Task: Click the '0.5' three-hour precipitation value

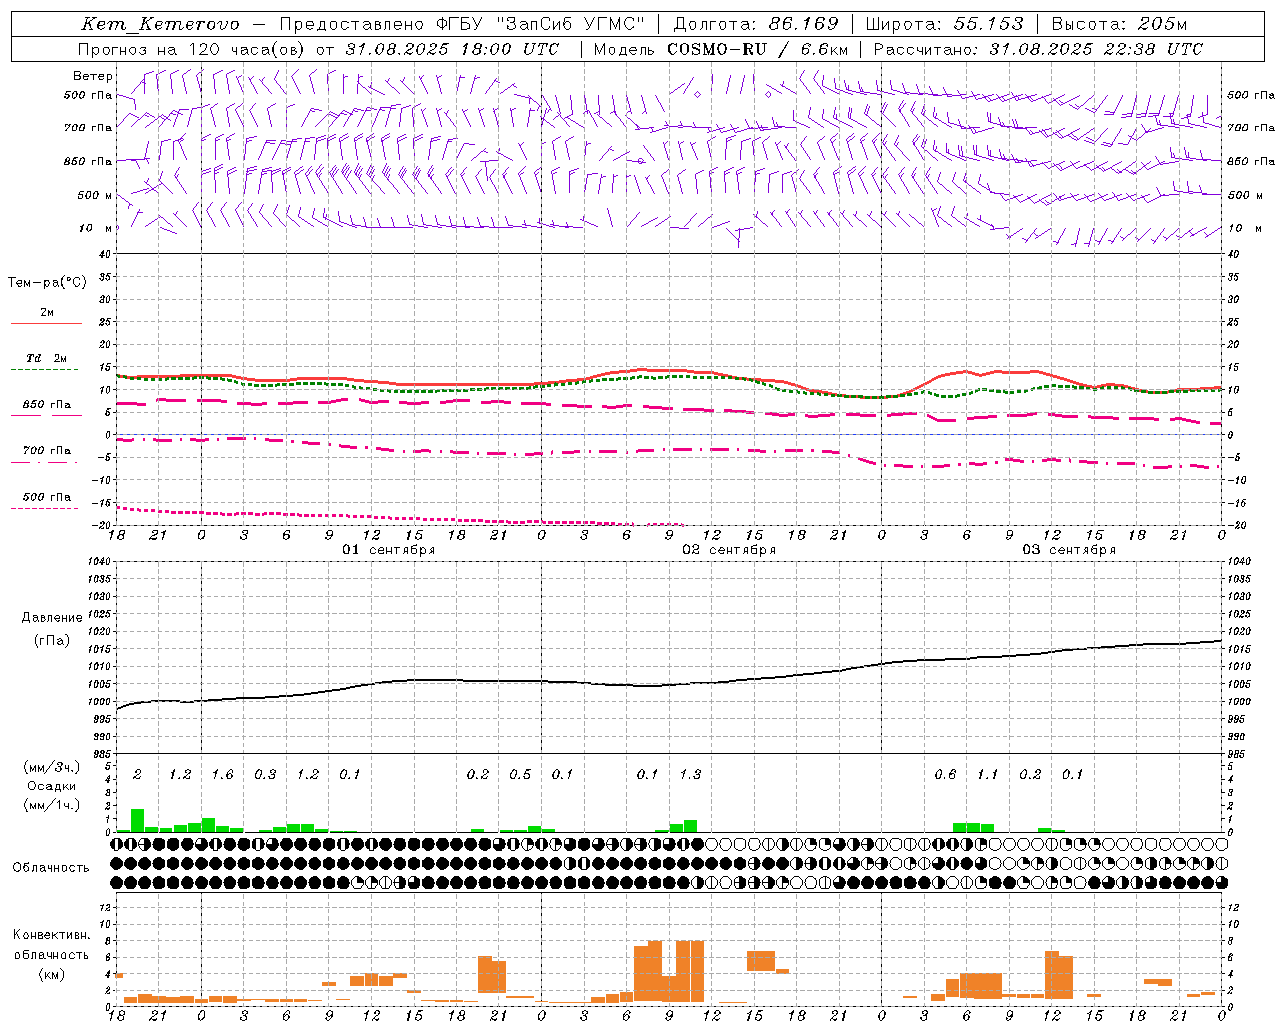Action: click(520, 774)
